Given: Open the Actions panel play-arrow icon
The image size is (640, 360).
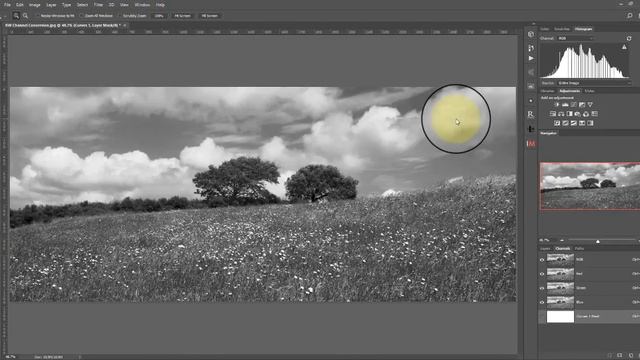Looking at the screenshot, I should (531, 58).
